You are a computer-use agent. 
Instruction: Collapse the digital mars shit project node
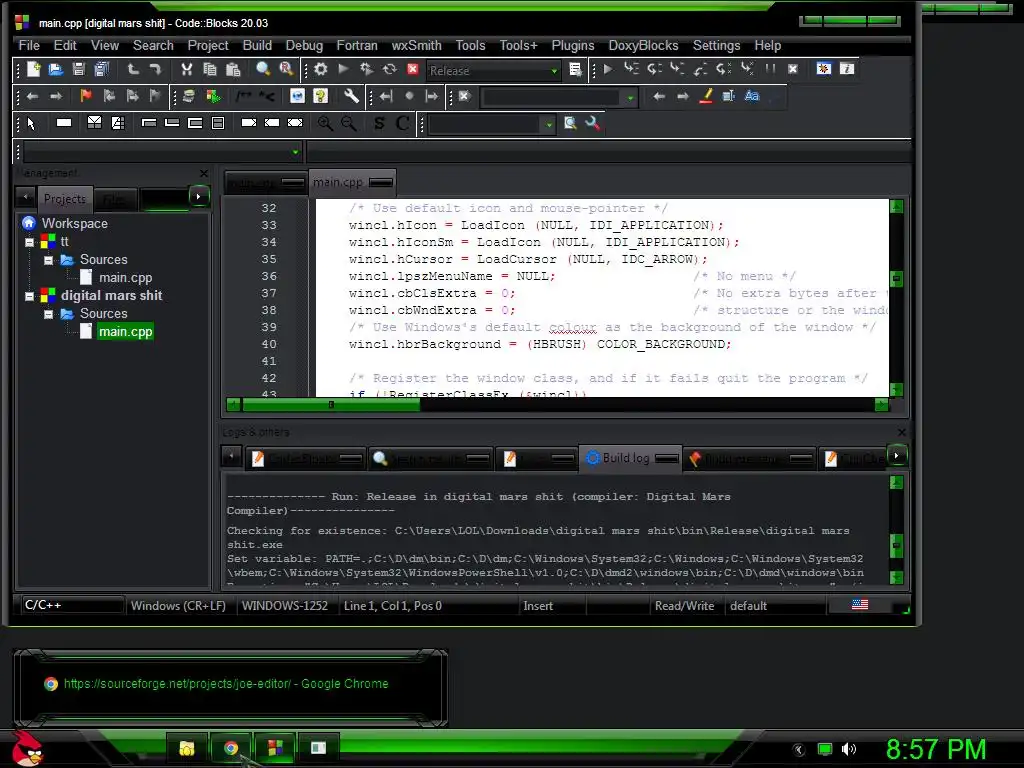coord(29,296)
